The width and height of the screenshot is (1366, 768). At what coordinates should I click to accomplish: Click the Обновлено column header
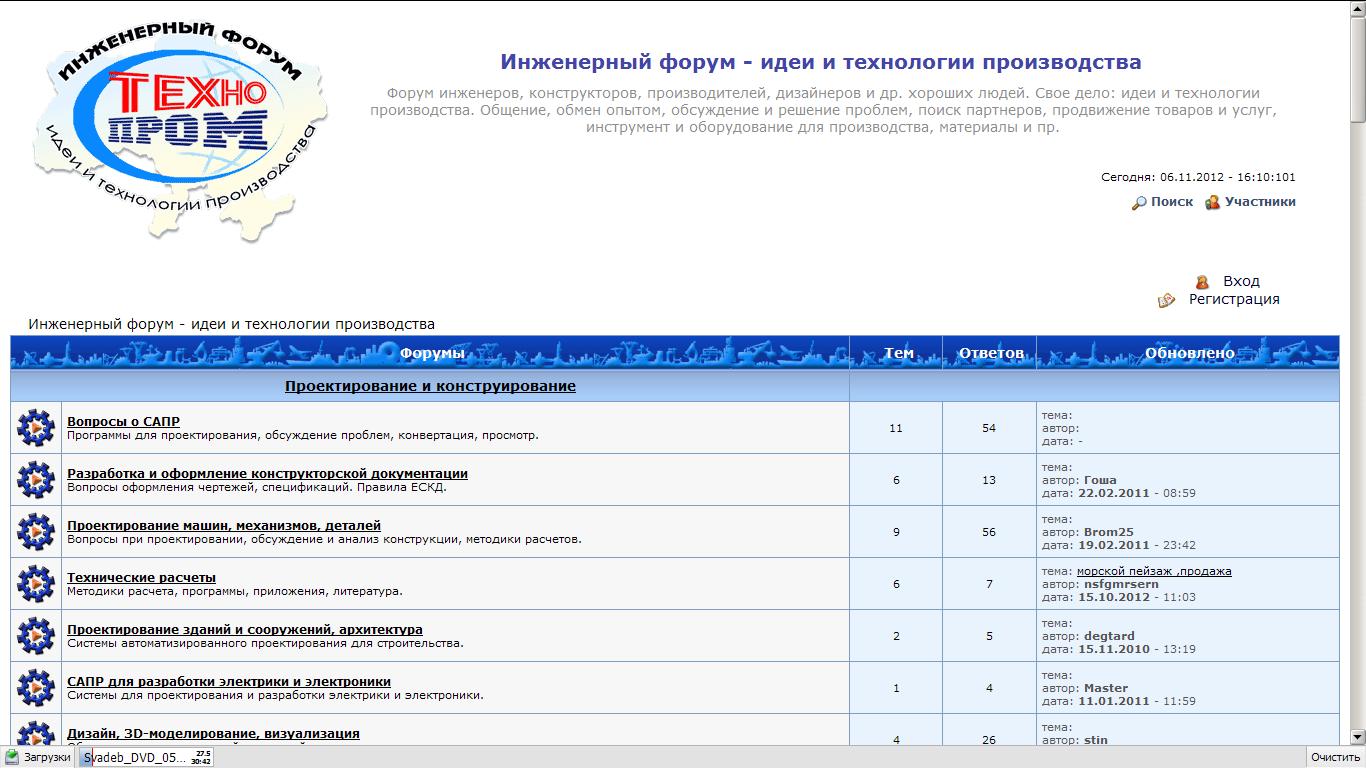click(1190, 353)
